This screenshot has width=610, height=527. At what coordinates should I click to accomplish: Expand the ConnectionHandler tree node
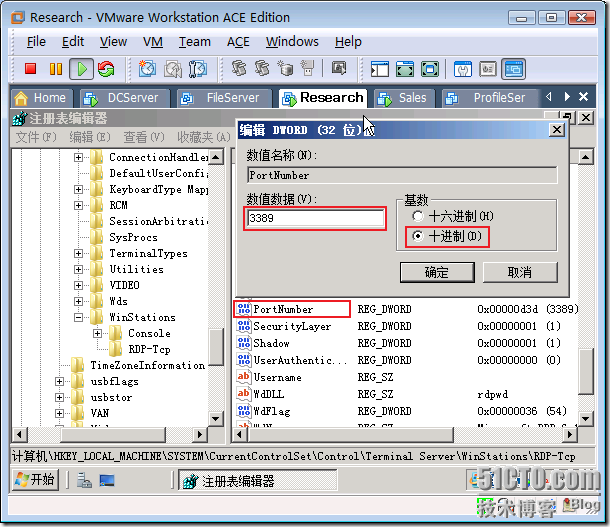tap(78, 157)
